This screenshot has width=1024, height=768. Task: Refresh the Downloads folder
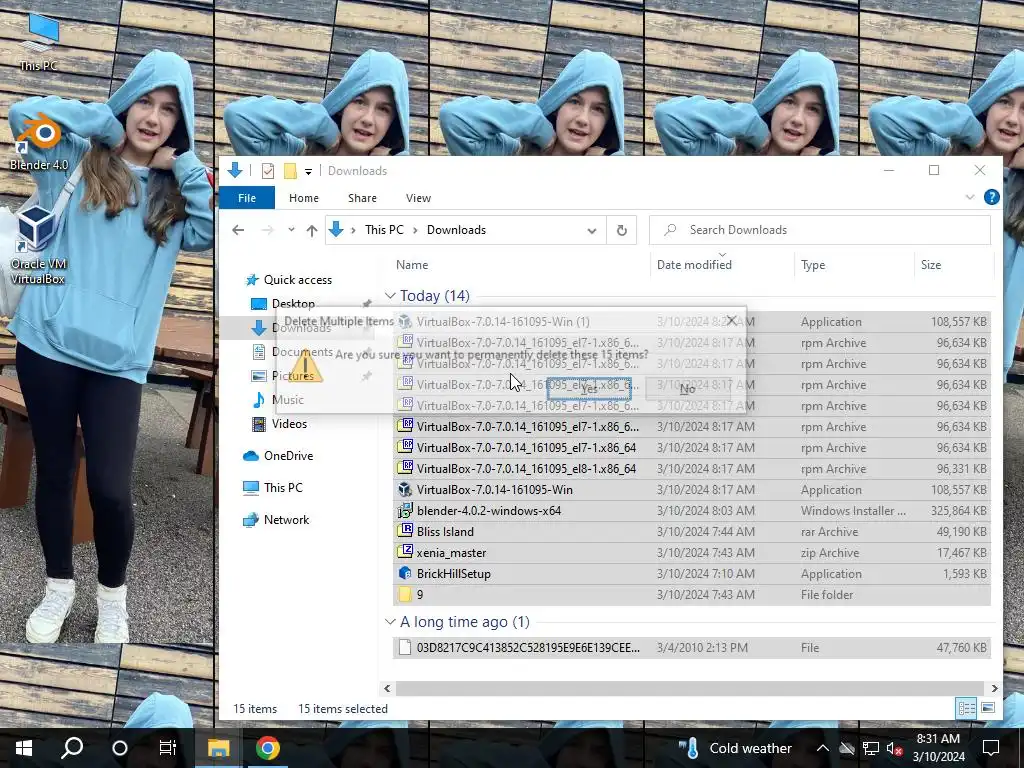(x=622, y=230)
